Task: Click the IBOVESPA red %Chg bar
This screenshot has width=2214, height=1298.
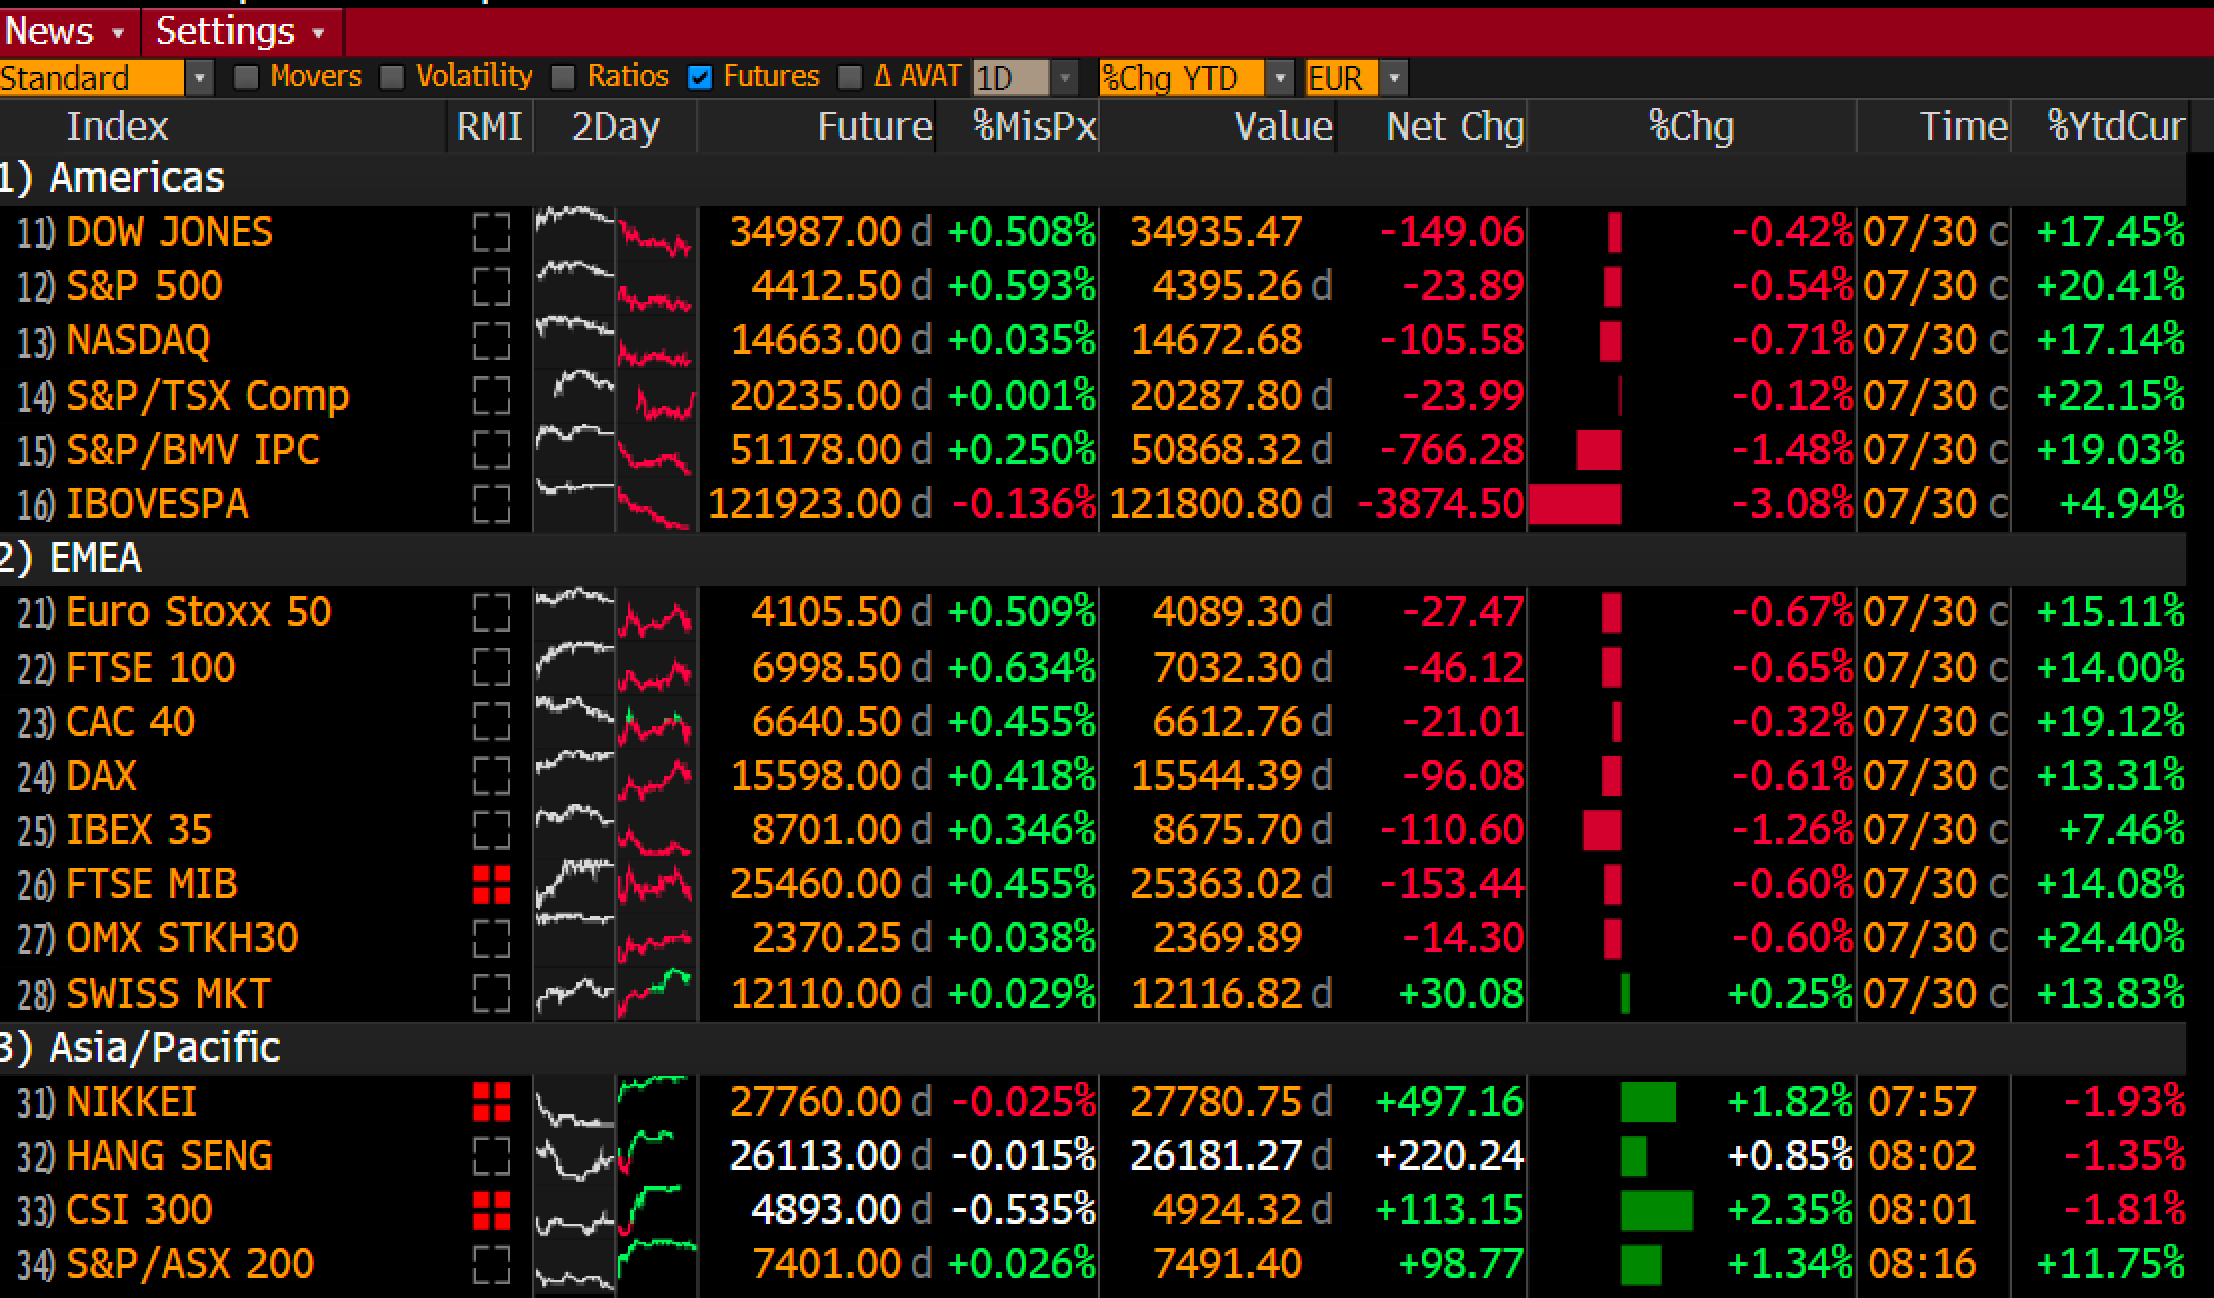Action: (x=1575, y=503)
